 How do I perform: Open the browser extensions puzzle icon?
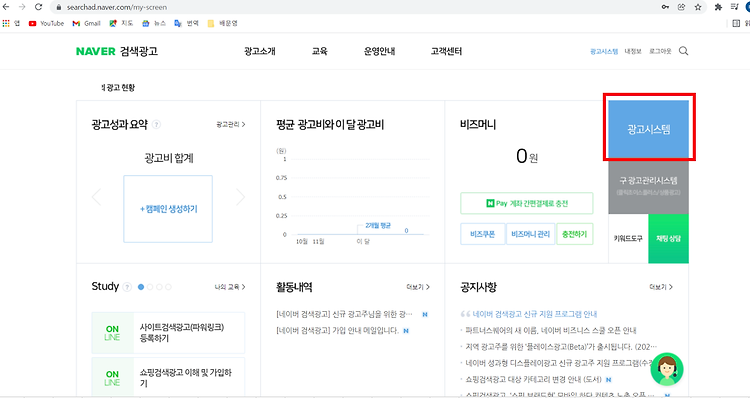coord(718,7)
